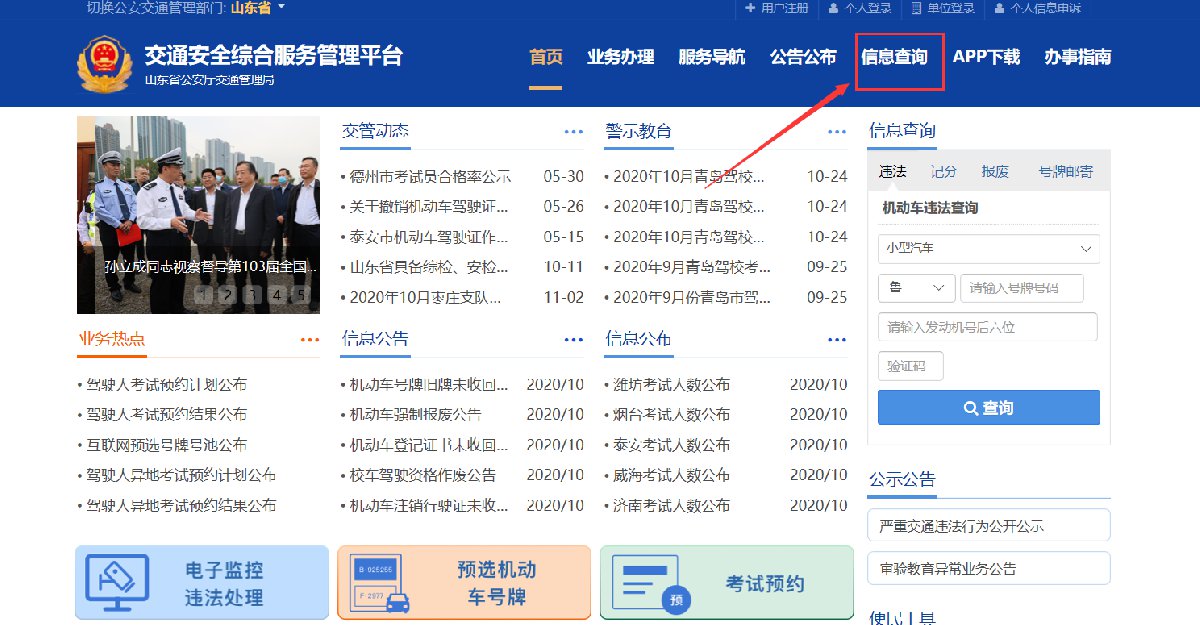Click the orange more dots beside 业务热点
The height and width of the screenshot is (625, 1200).
click(309, 340)
